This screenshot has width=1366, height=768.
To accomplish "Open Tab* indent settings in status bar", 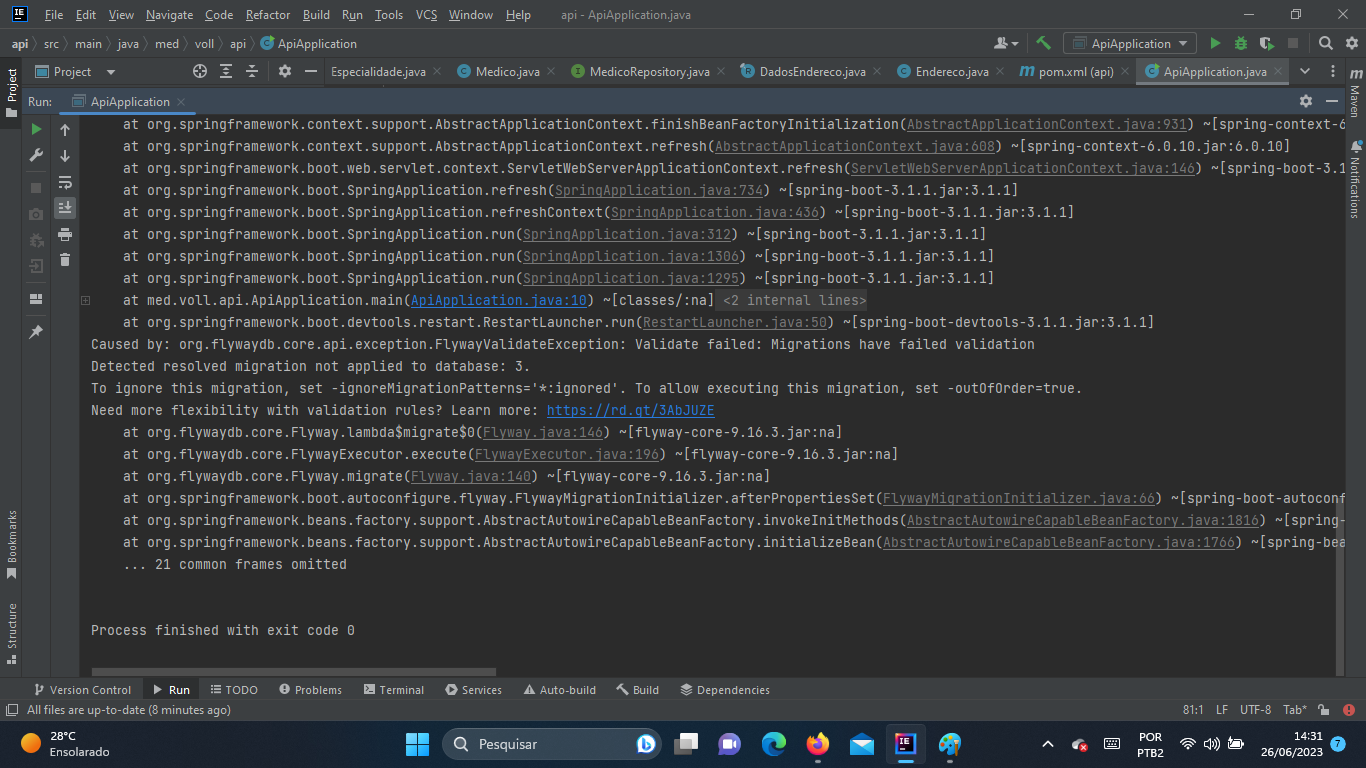I will (x=1295, y=710).
